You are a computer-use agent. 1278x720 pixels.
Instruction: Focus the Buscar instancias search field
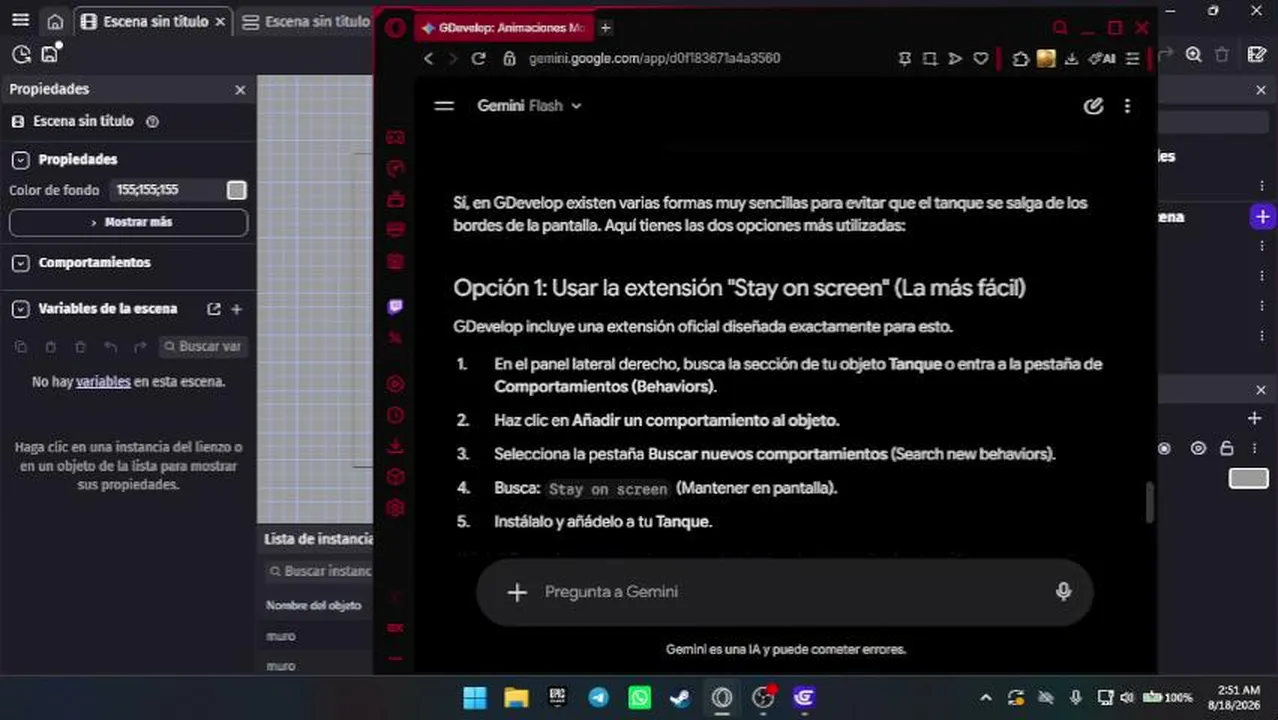coord(320,571)
